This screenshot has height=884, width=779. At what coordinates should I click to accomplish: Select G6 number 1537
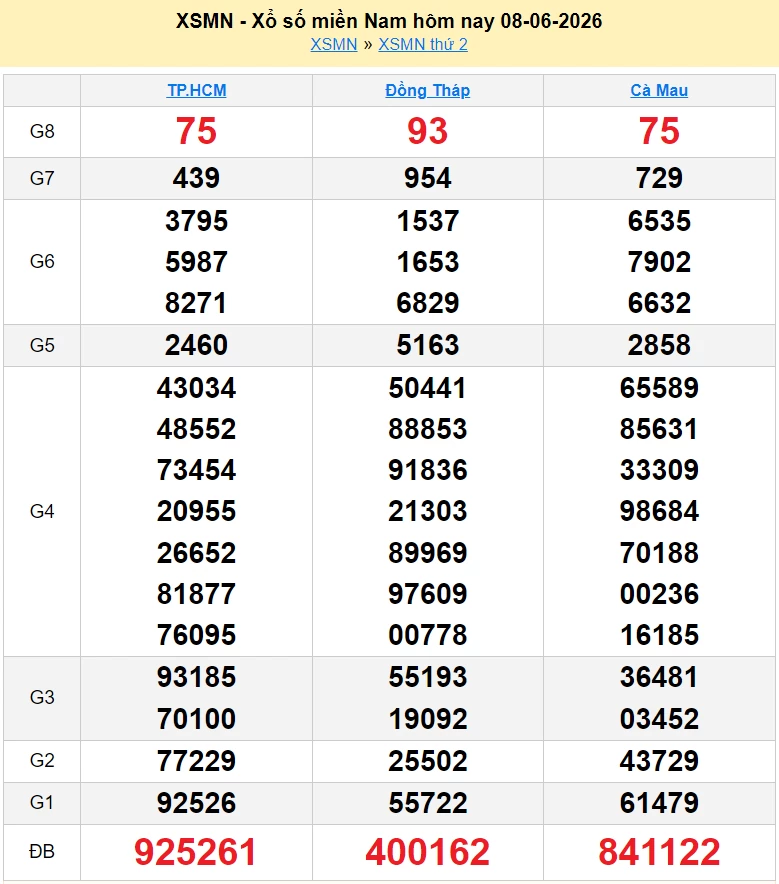[x=427, y=220]
